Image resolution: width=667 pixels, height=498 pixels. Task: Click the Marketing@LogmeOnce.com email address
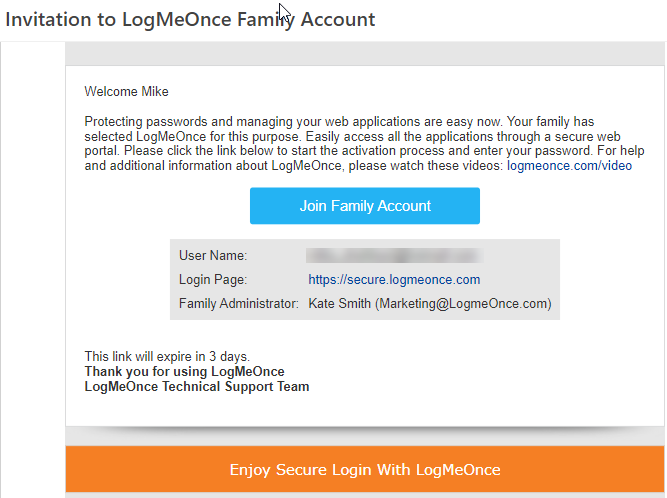(463, 304)
